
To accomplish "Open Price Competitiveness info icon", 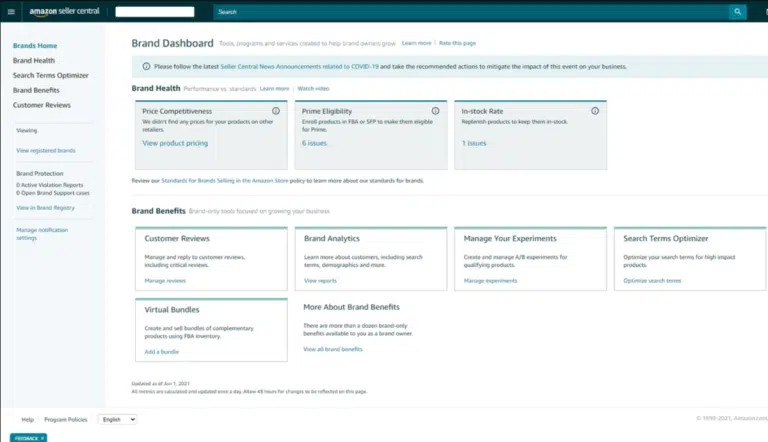I will pyautogui.click(x=276, y=111).
